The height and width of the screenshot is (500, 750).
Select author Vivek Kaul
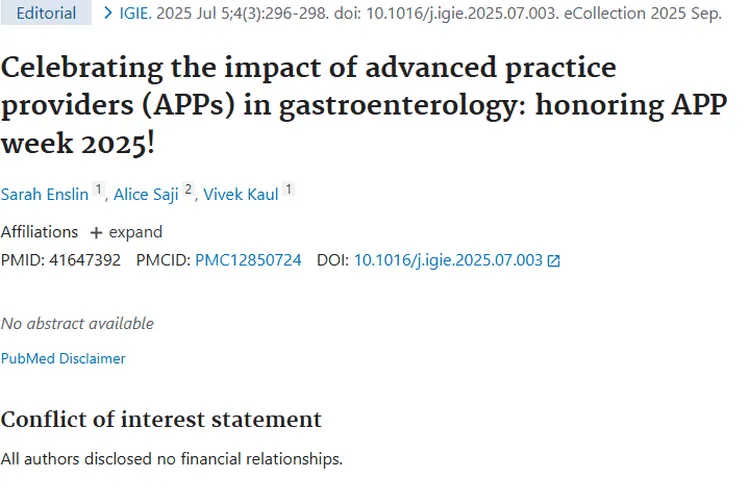pos(240,194)
